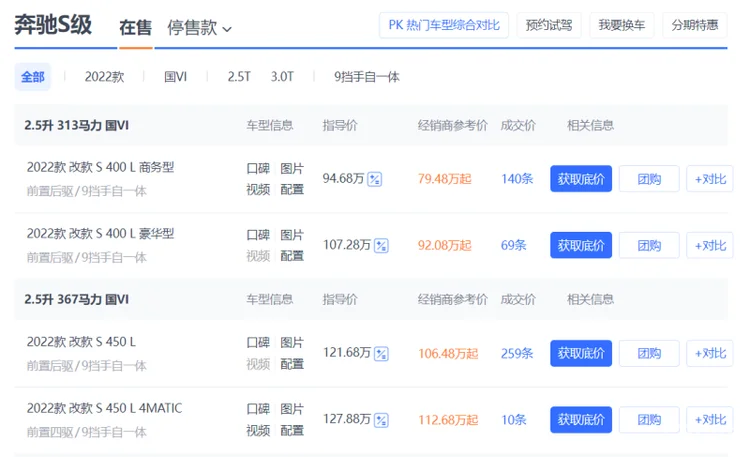Click the 2.5升 313马力 国VI group header

coord(77,125)
